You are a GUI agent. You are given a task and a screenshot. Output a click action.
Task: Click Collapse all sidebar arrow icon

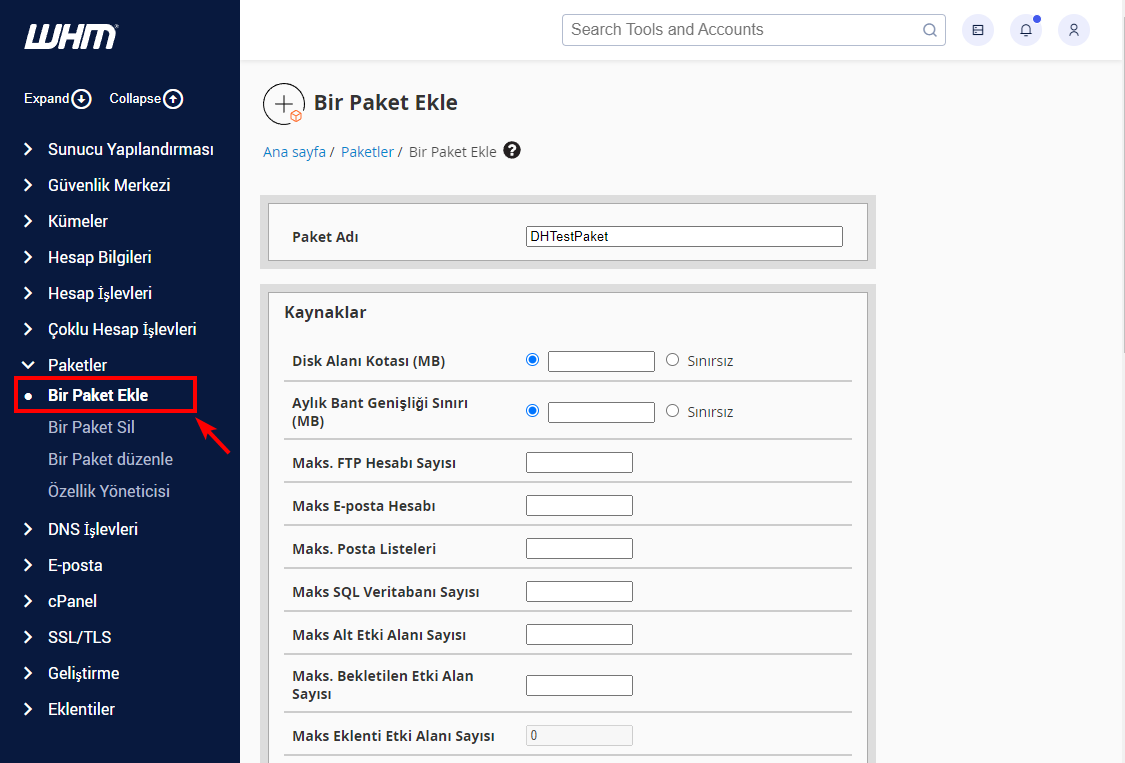tap(173, 99)
